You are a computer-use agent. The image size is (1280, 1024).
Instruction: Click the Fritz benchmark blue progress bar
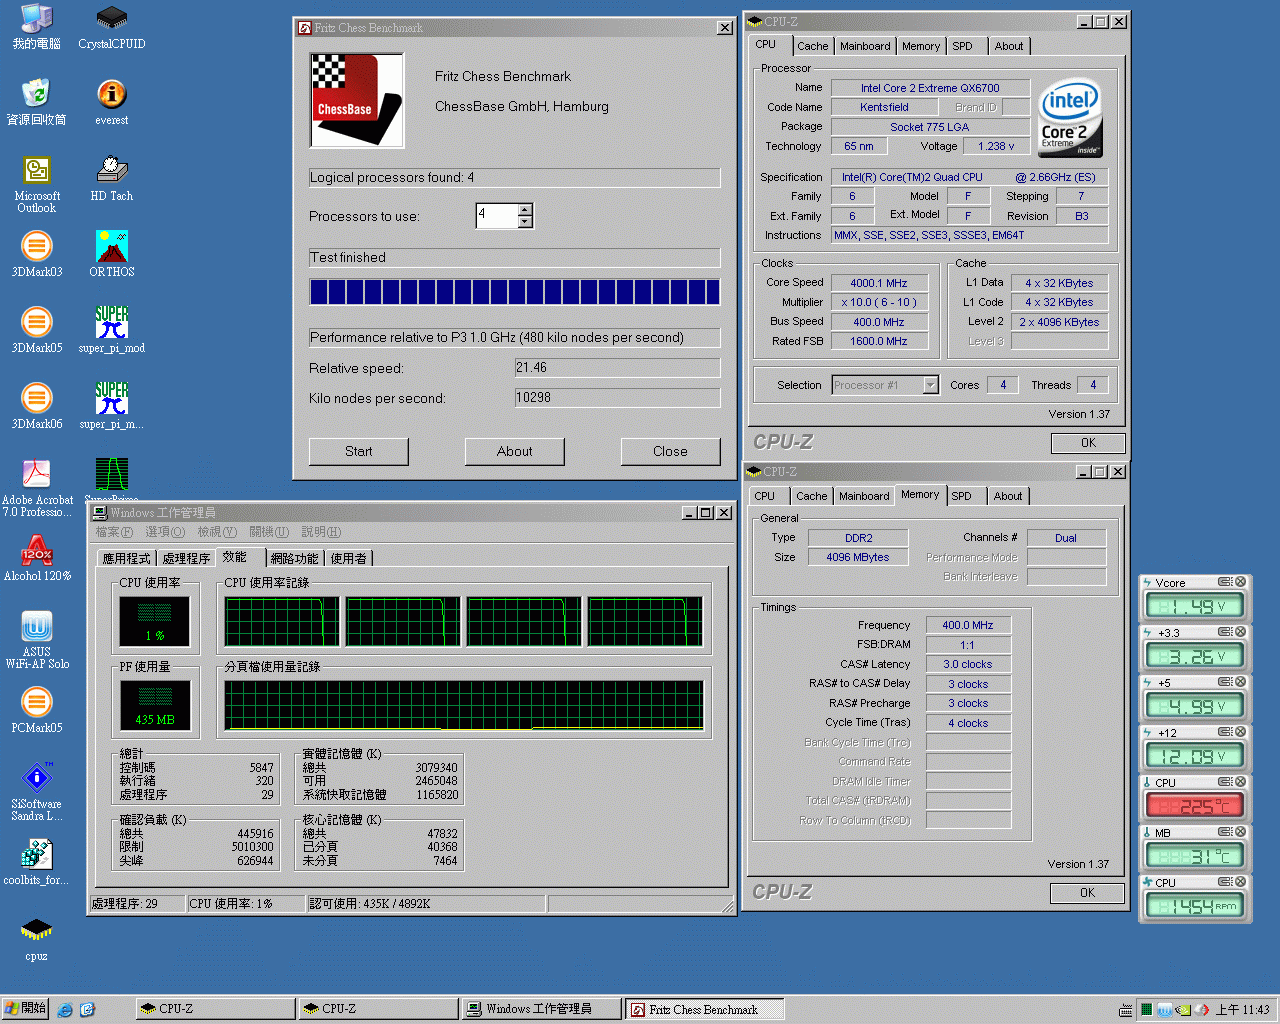[x=515, y=292]
